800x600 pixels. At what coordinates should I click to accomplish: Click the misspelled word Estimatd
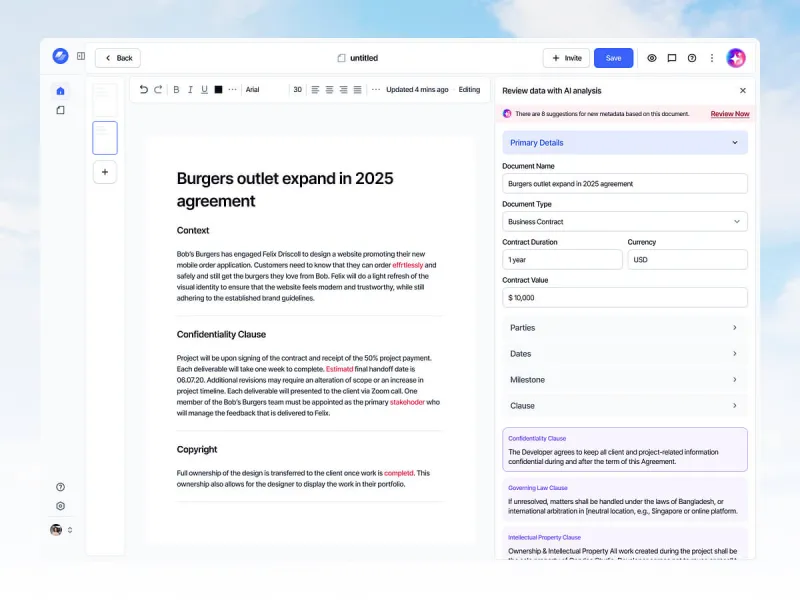[x=339, y=369]
